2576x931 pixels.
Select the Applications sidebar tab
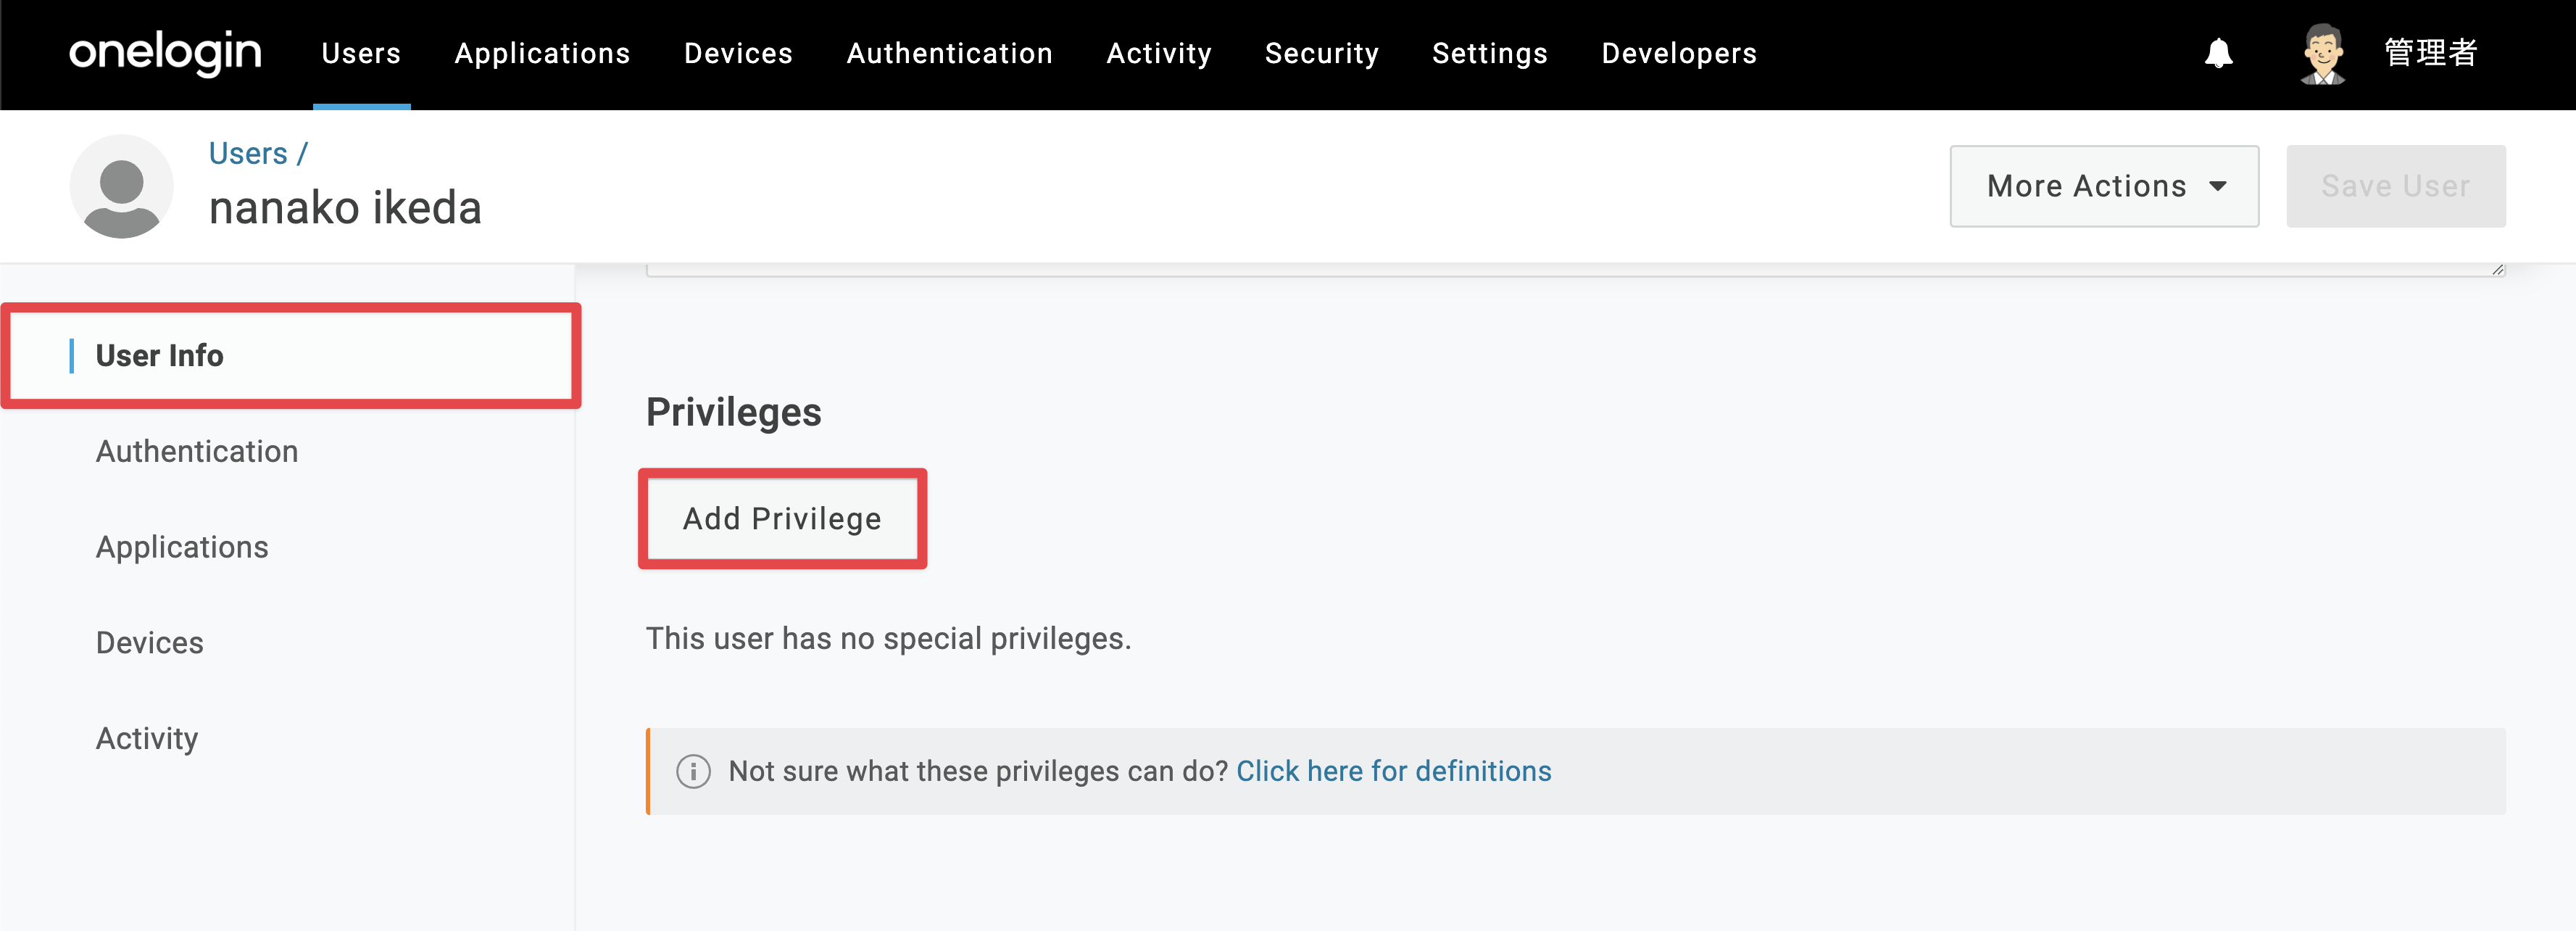(x=182, y=547)
